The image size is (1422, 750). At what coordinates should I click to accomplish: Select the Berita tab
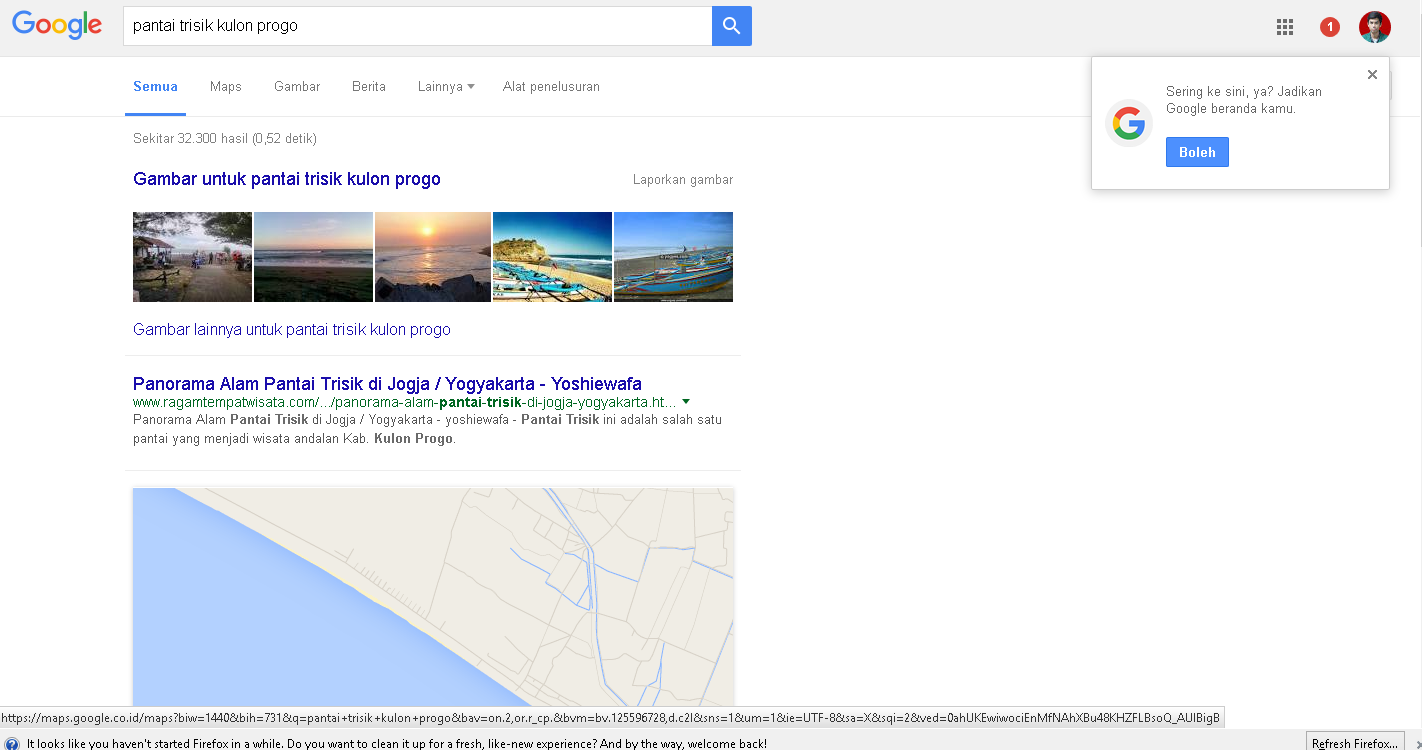pos(368,87)
